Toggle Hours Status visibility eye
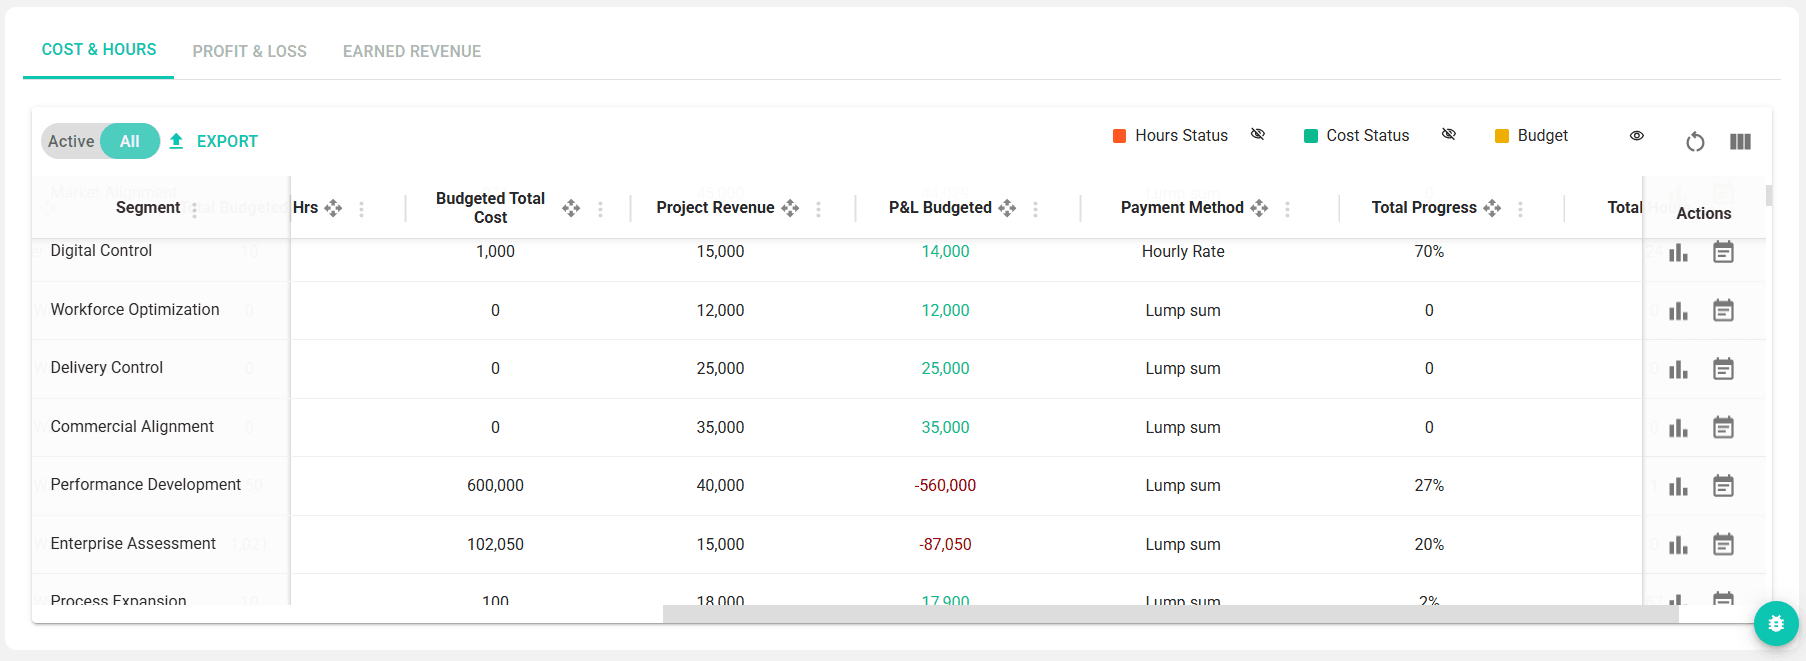 pos(1258,135)
